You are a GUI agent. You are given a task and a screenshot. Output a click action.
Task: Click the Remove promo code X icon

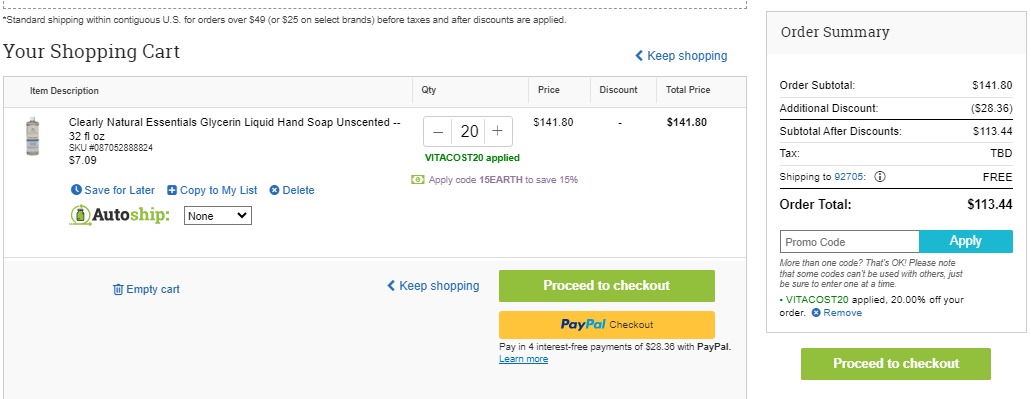[x=816, y=313]
